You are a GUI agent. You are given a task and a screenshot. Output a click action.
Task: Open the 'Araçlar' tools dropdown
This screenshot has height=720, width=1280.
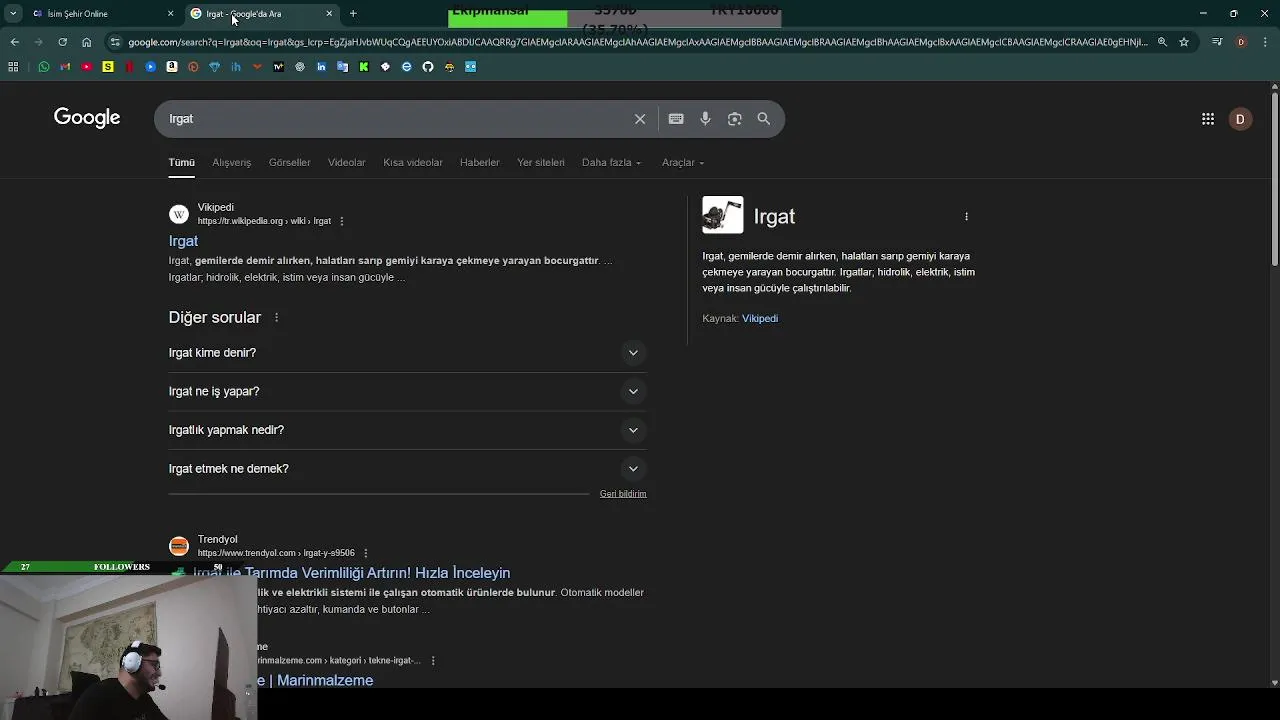pyautogui.click(x=683, y=162)
